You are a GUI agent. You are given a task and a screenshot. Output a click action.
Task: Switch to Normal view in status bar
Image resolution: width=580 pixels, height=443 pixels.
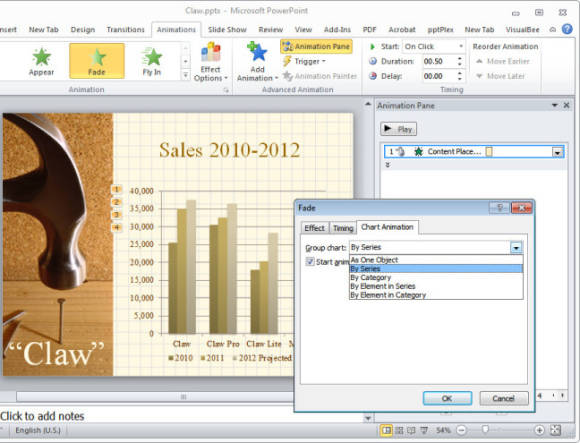pos(387,430)
